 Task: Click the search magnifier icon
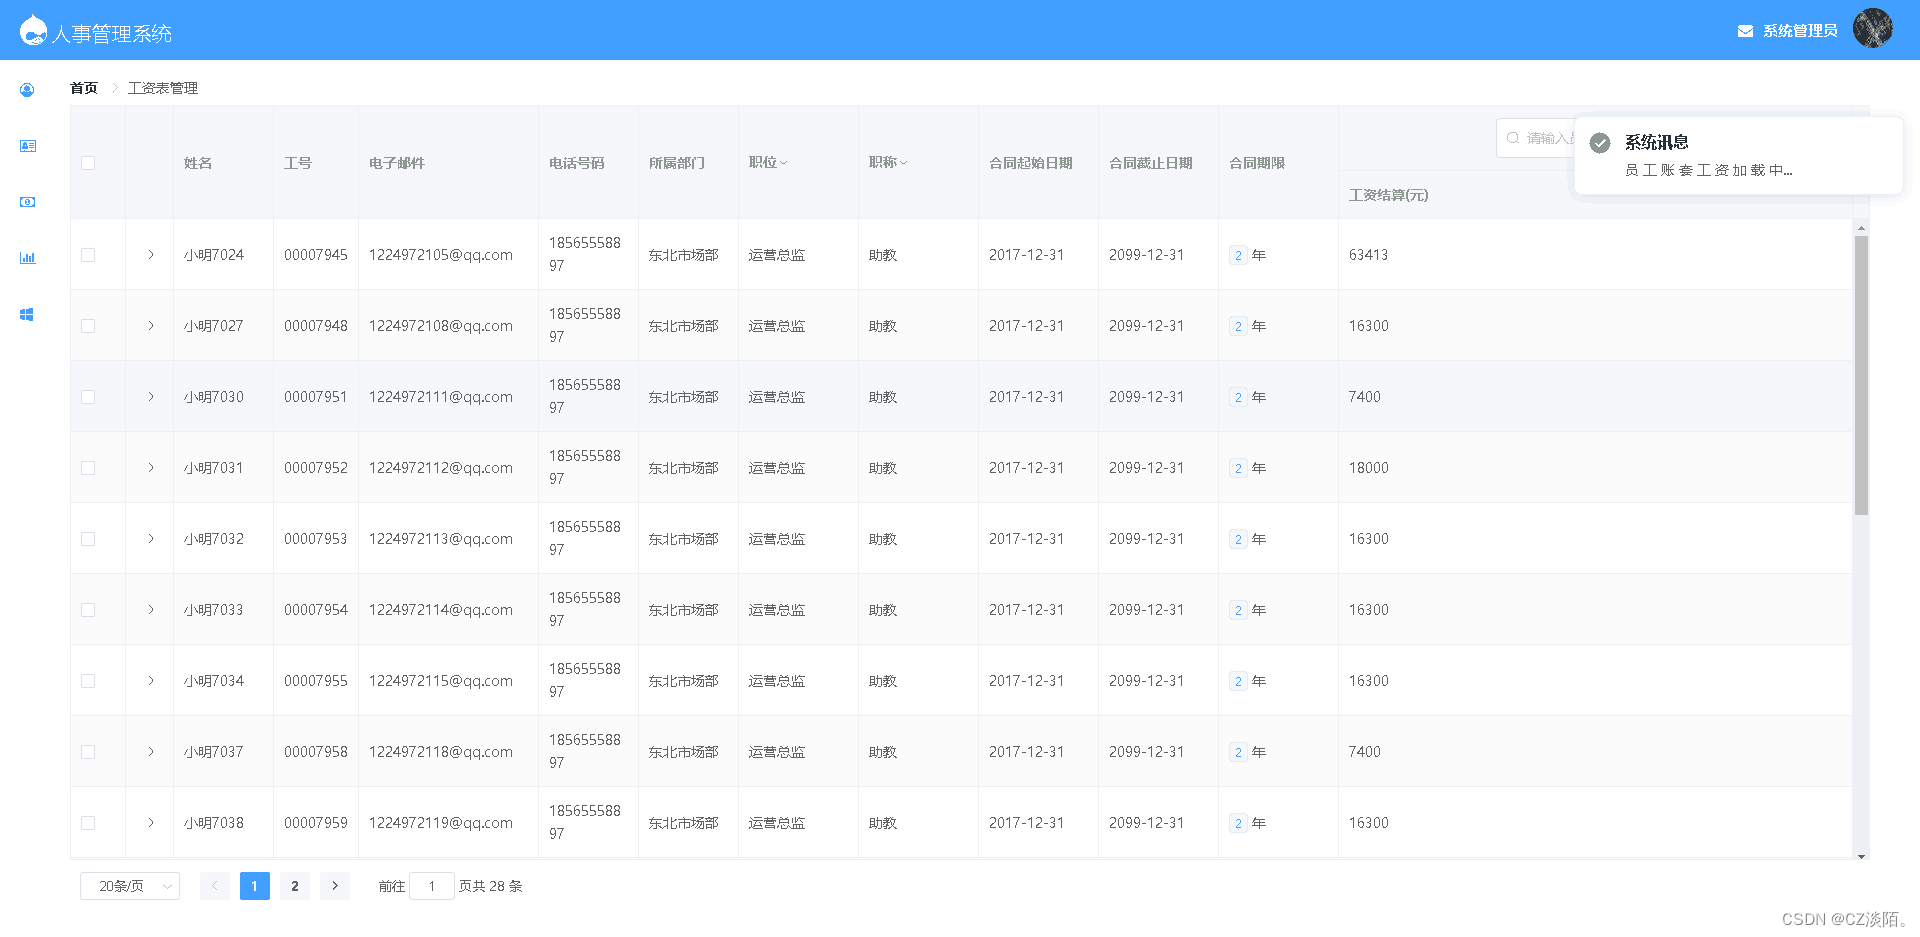click(1513, 138)
